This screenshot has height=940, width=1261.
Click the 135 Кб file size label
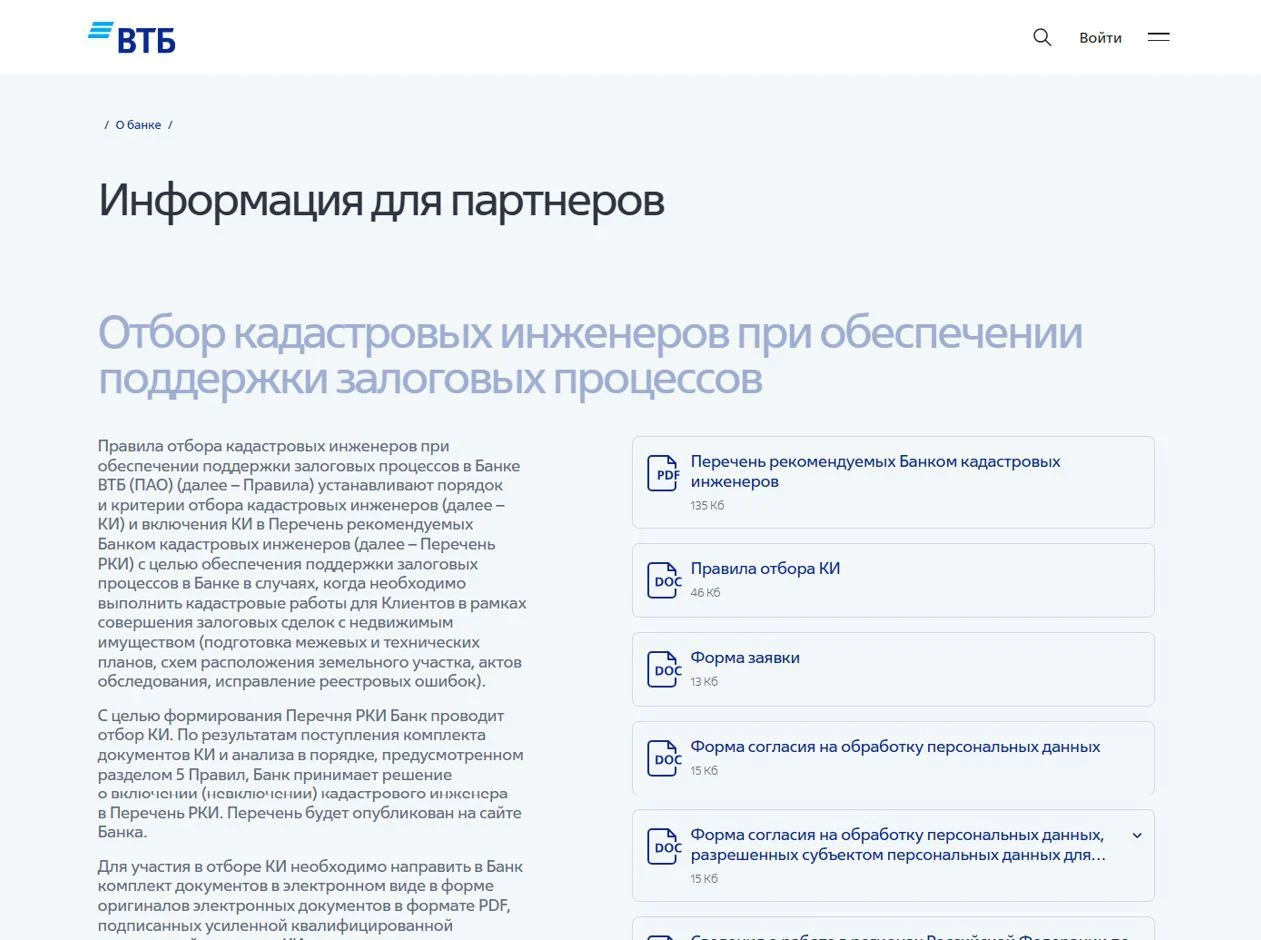707,505
